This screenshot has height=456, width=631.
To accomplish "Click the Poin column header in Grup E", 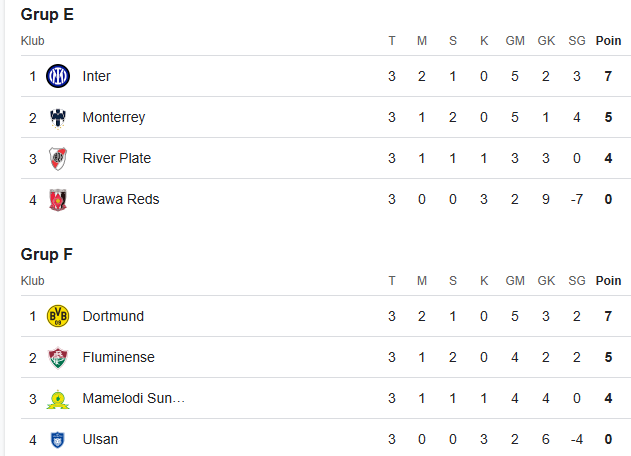I will [608, 41].
